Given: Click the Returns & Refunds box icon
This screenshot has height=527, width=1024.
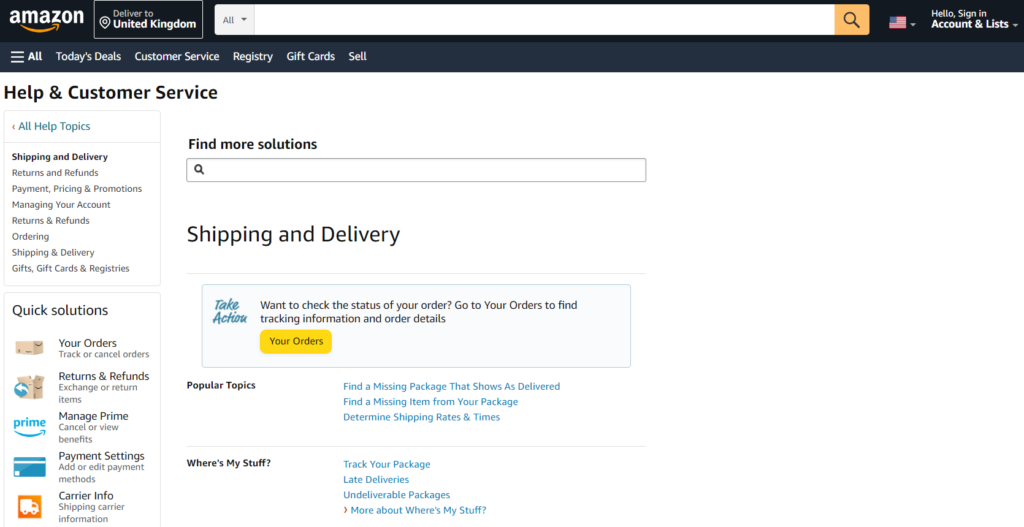Looking at the screenshot, I should pos(29,387).
